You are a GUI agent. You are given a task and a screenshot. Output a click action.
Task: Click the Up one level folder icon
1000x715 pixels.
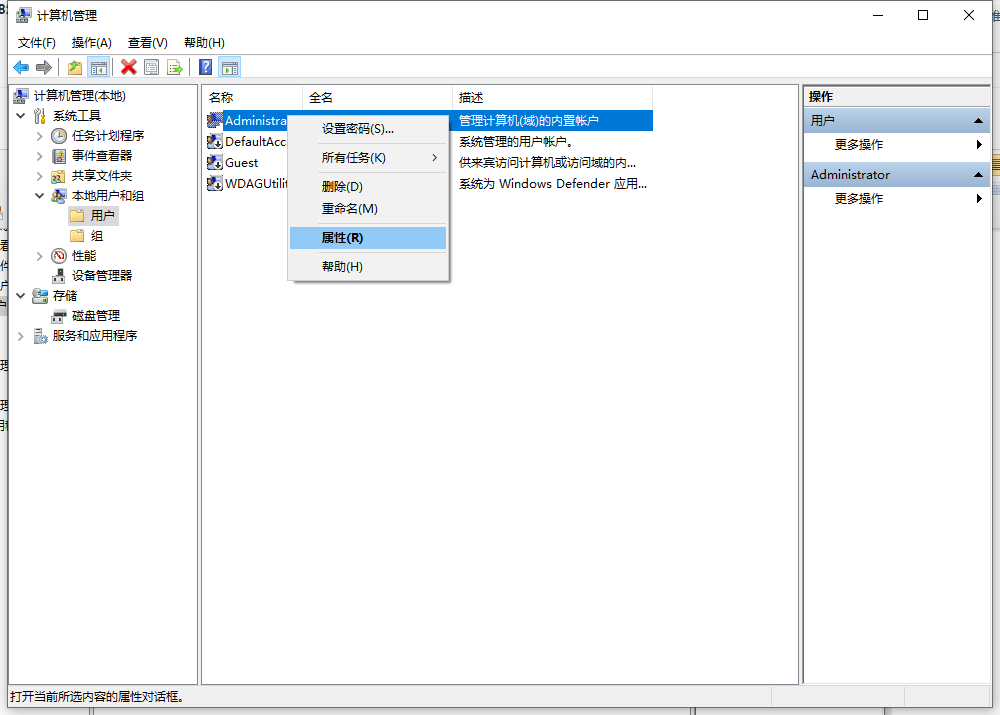point(74,67)
